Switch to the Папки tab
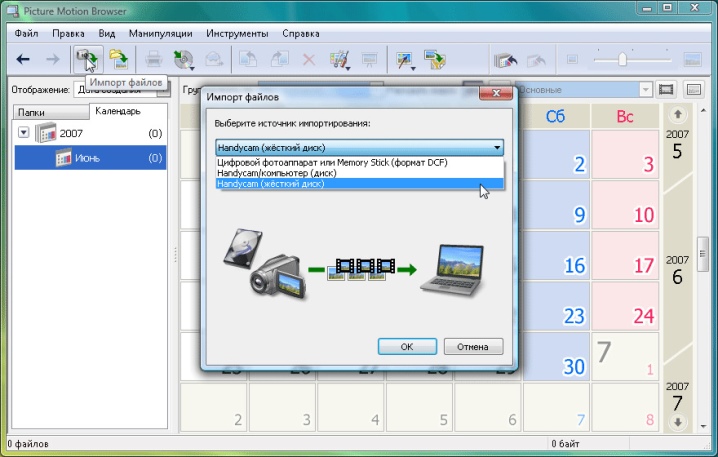 coord(50,112)
